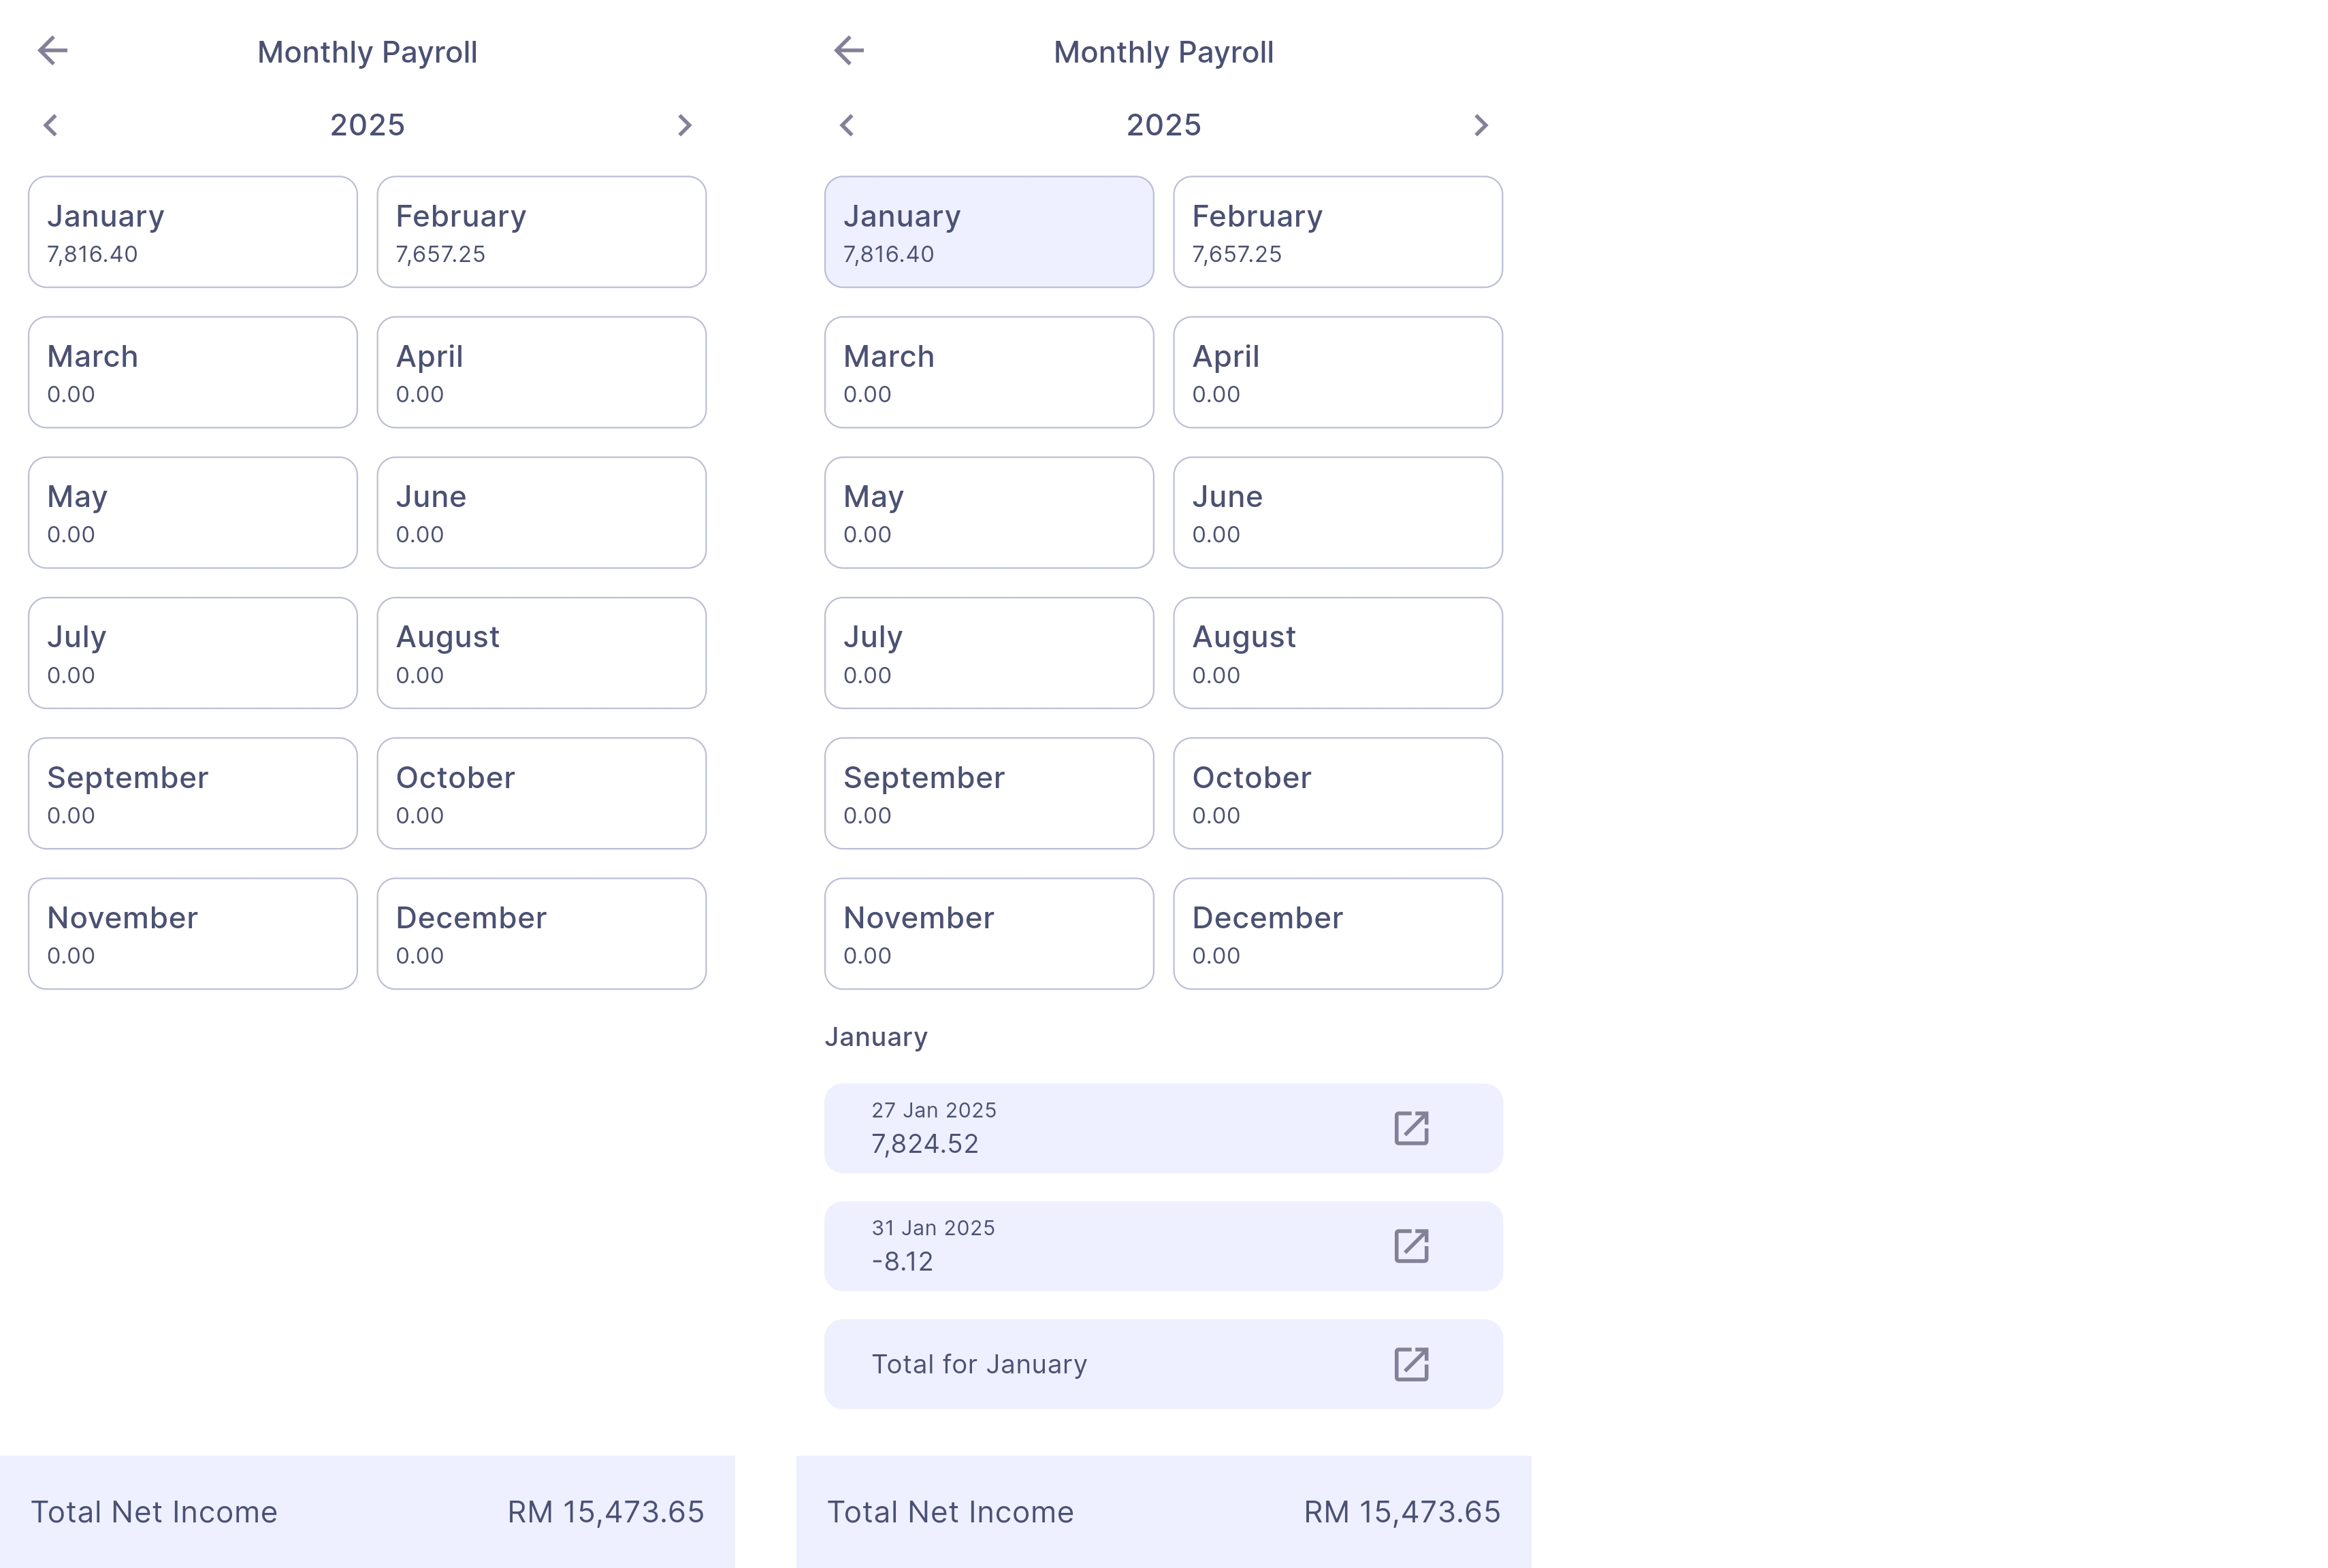Tap the August card on the right screen
The image size is (2328, 1568).
click(1337, 653)
